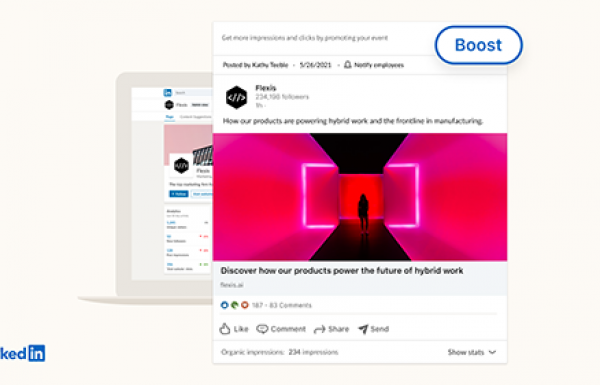This screenshot has height=385, width=600.
Task: Click the 5/26/2021 post date
Action: [x=315, y=65]
